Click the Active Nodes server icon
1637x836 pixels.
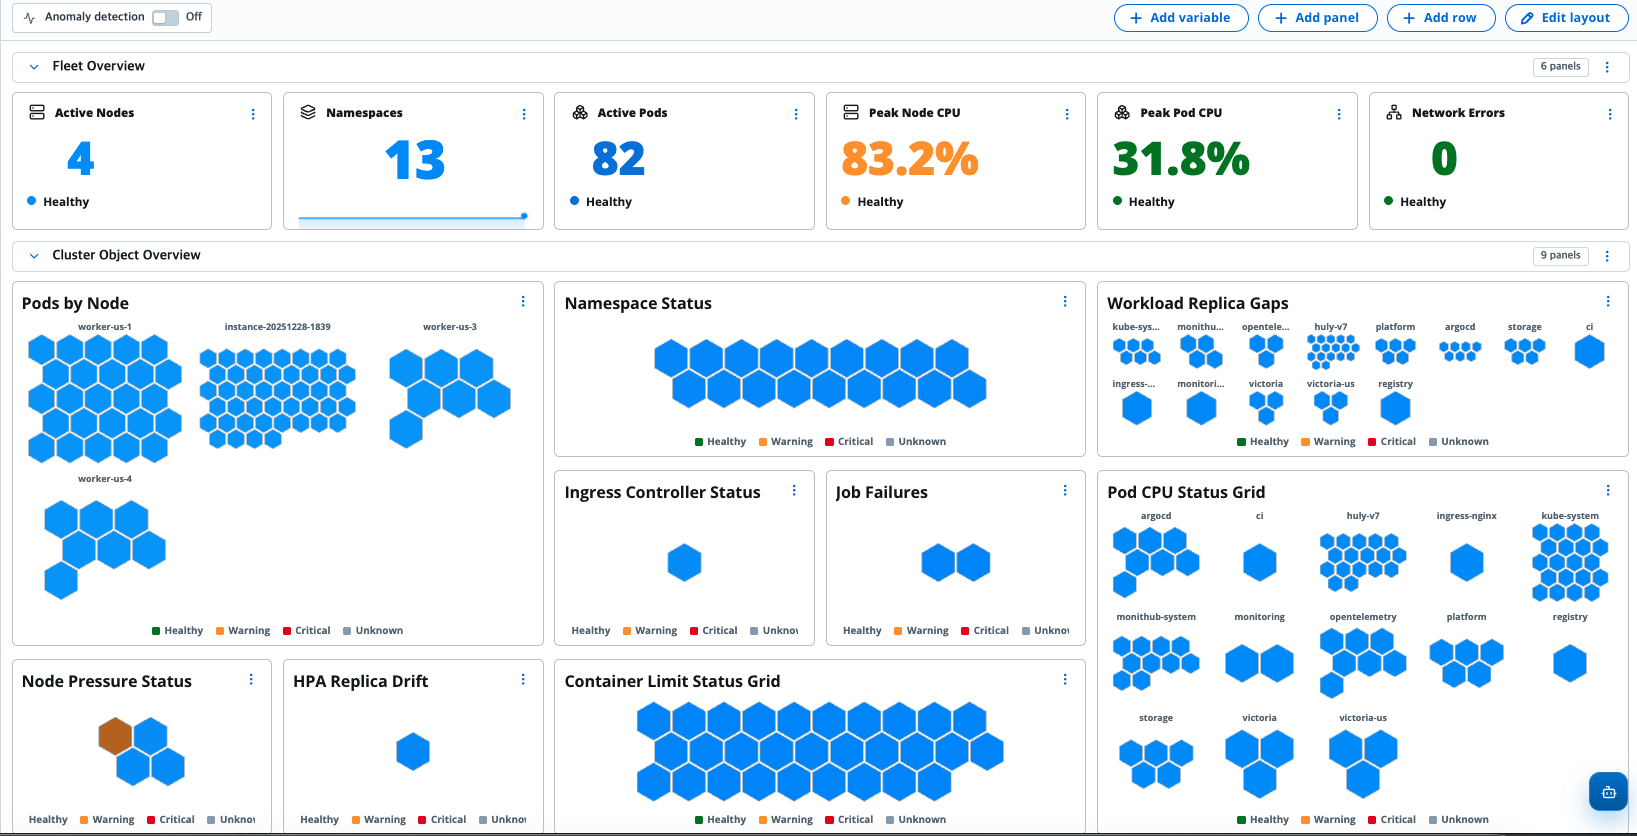click(37, 112)
